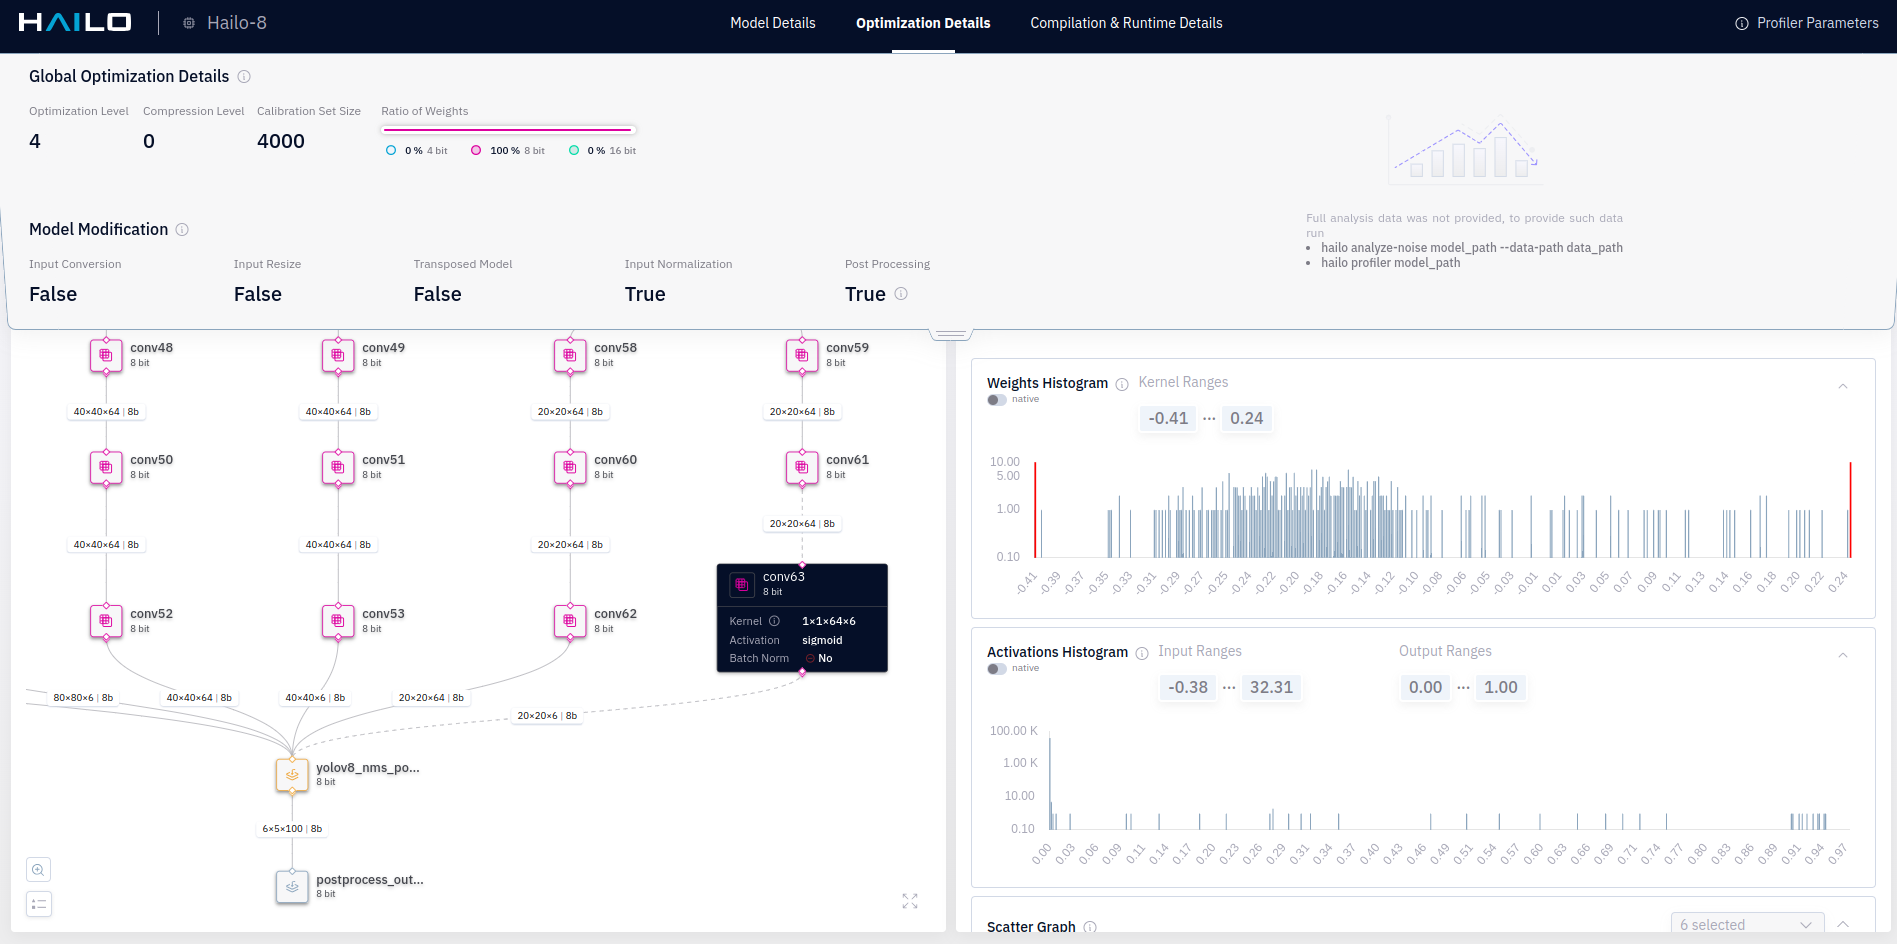Screen dimensions: 1897x944
Task: Open Compilation & Runtime Details tab
Action: tap(1126, 23)
